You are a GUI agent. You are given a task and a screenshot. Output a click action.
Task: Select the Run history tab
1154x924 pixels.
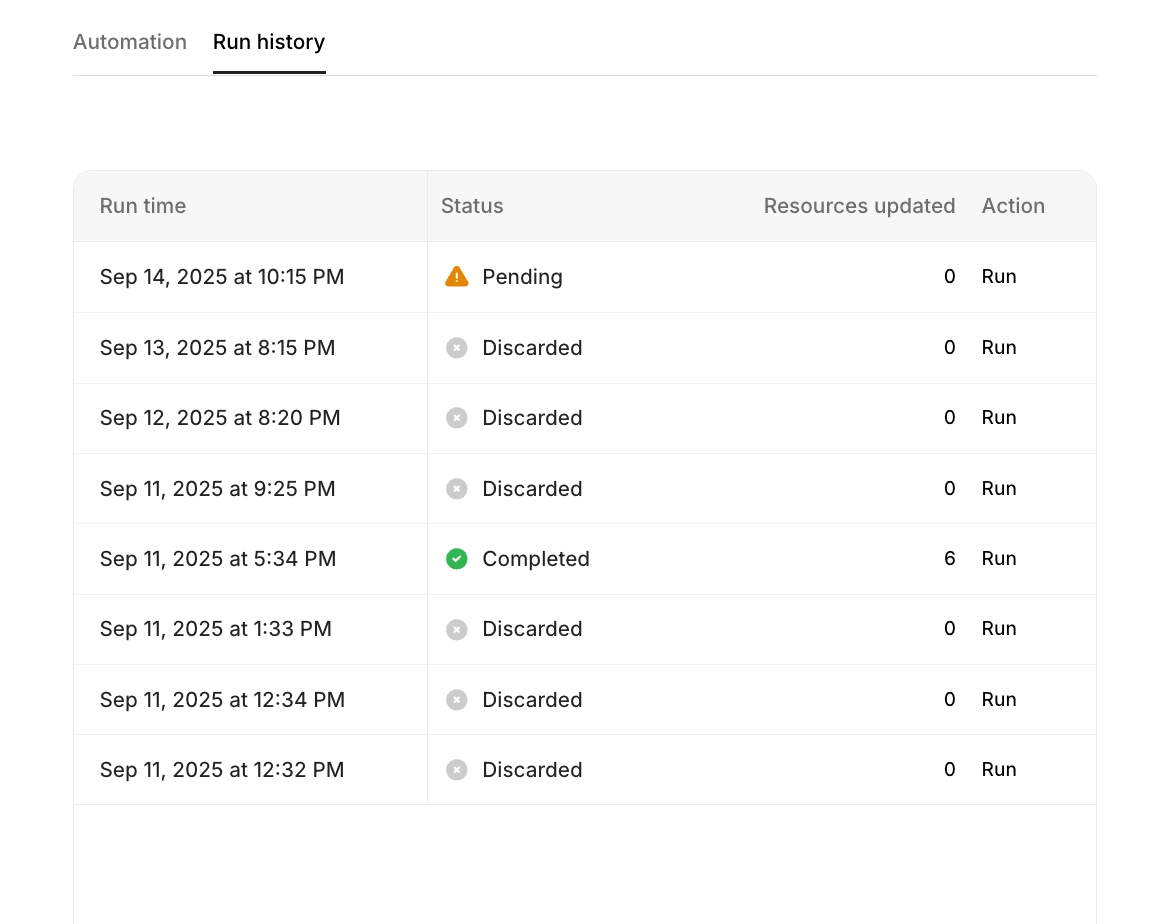pyautogui.click(x=269, y=42)
